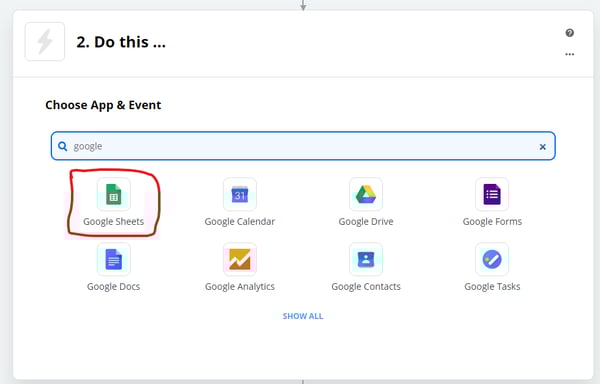
Task: Click the Google Sheets label text
Action: pos(114,222)
